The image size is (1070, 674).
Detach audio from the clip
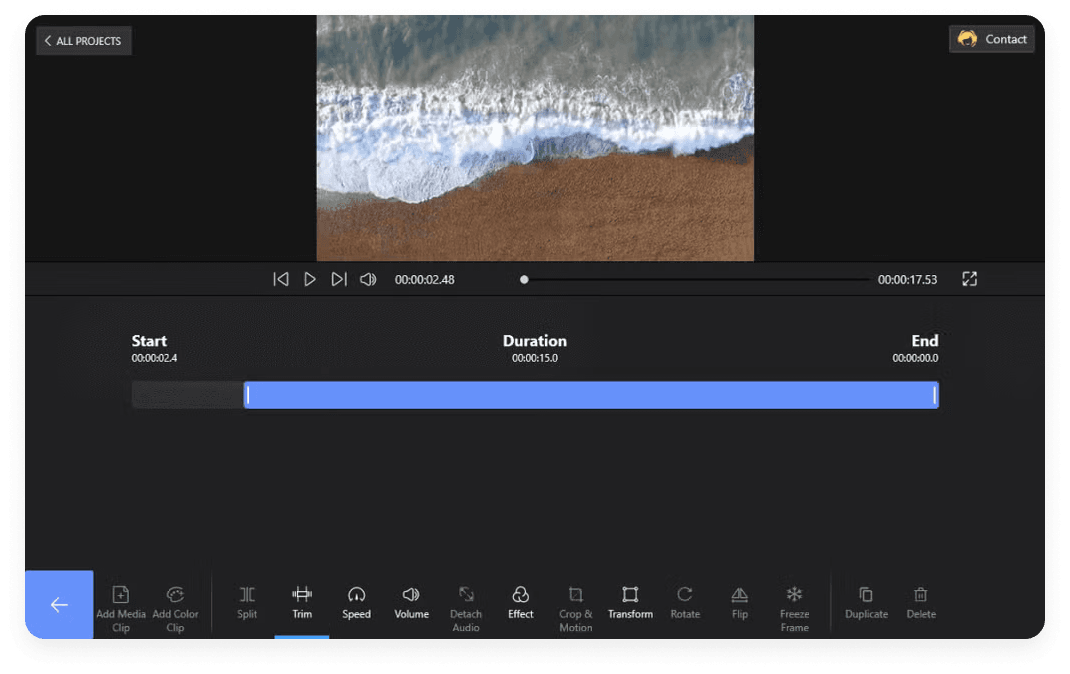coord(466,605)
